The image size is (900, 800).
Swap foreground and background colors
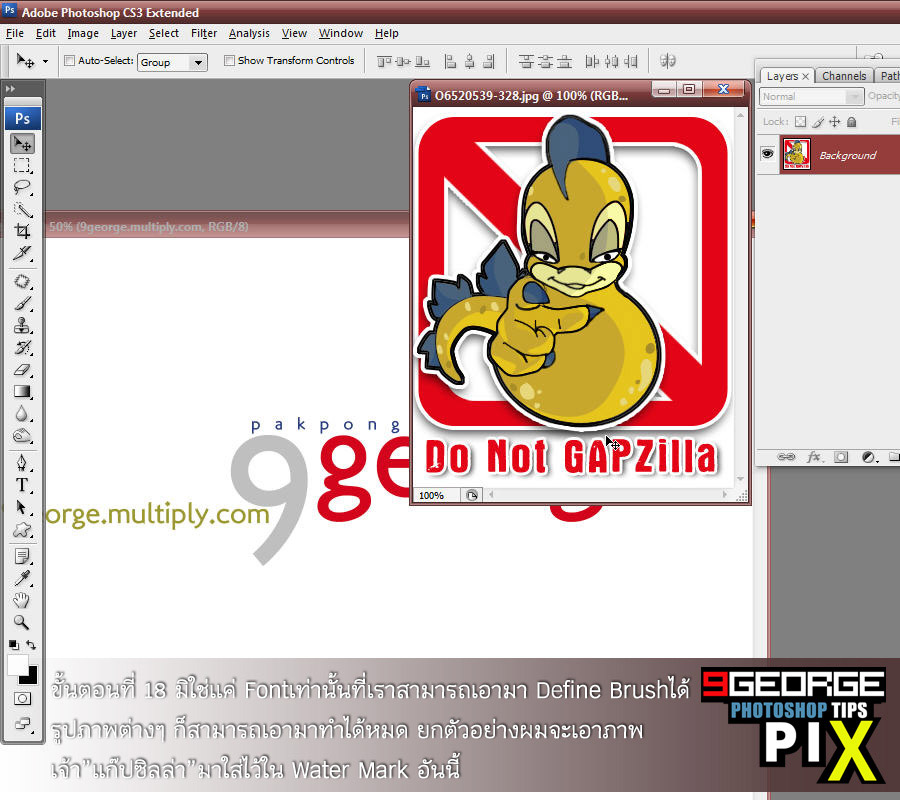click(x=32, y=645)
